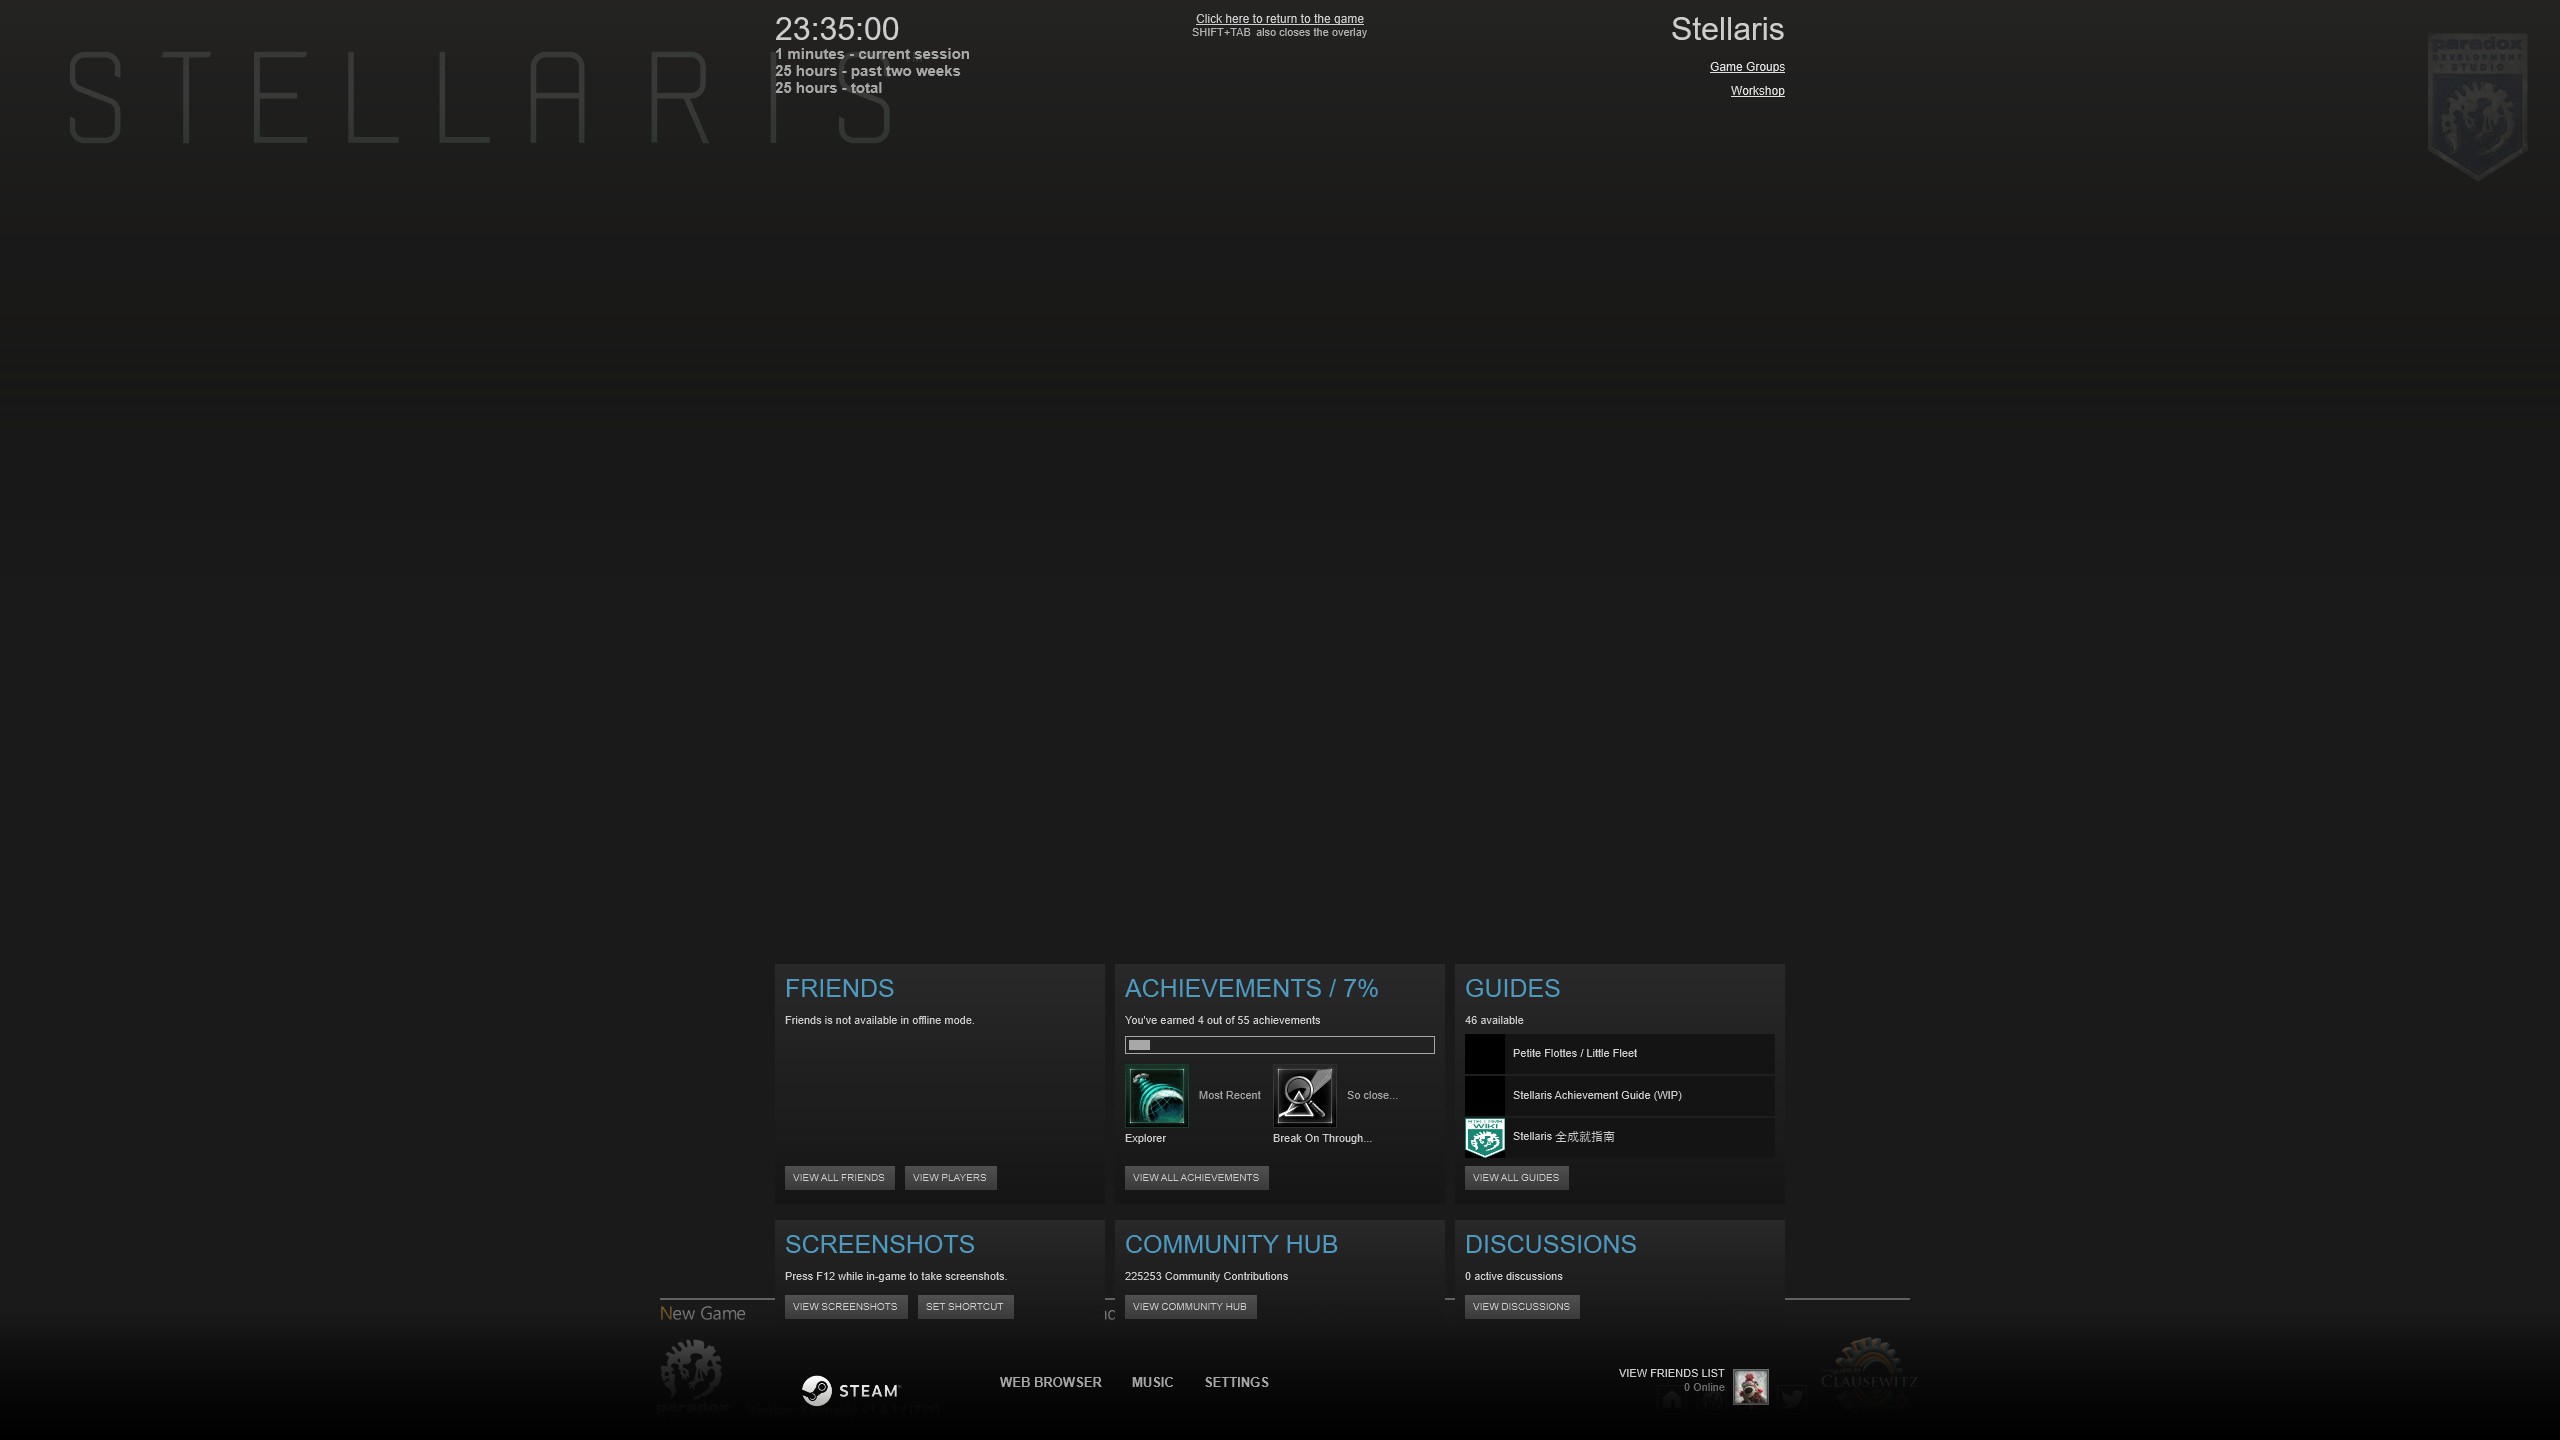Click the Break On Through achievement icon
The width and height of the screenshot is (2560, 1440).
[1304, 1096]
